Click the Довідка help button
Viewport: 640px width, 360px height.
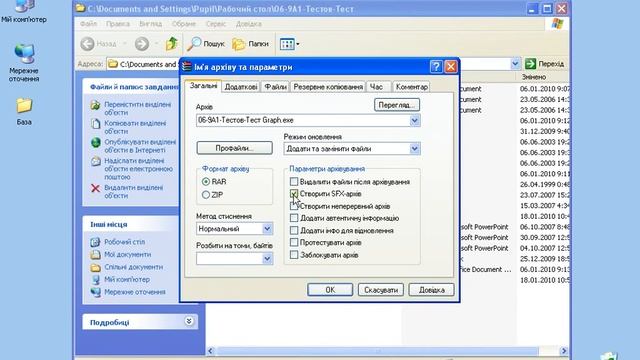pyautogui.click(x=431, y=290)
